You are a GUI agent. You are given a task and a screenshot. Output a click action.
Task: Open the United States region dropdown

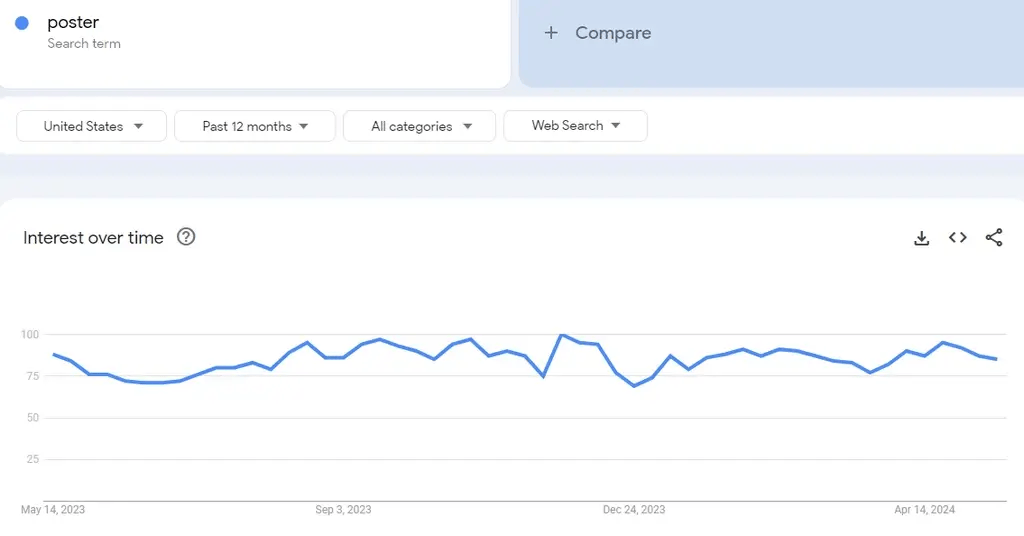(91, 126)
